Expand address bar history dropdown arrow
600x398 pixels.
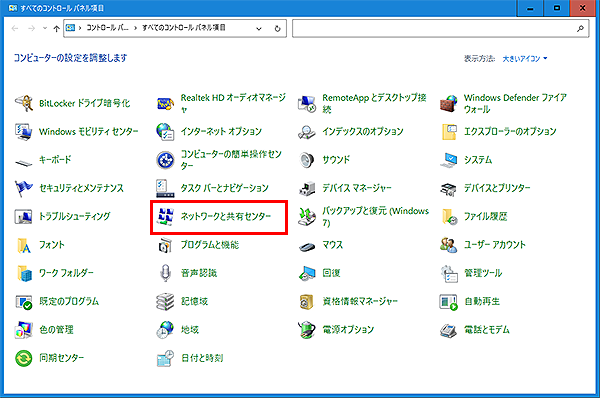259,28
